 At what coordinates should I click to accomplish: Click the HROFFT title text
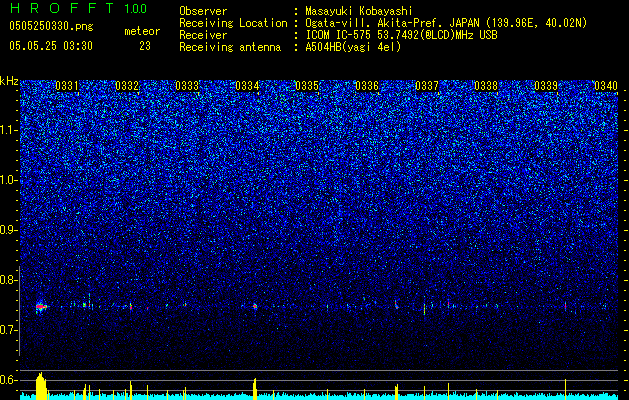(62, 8)
